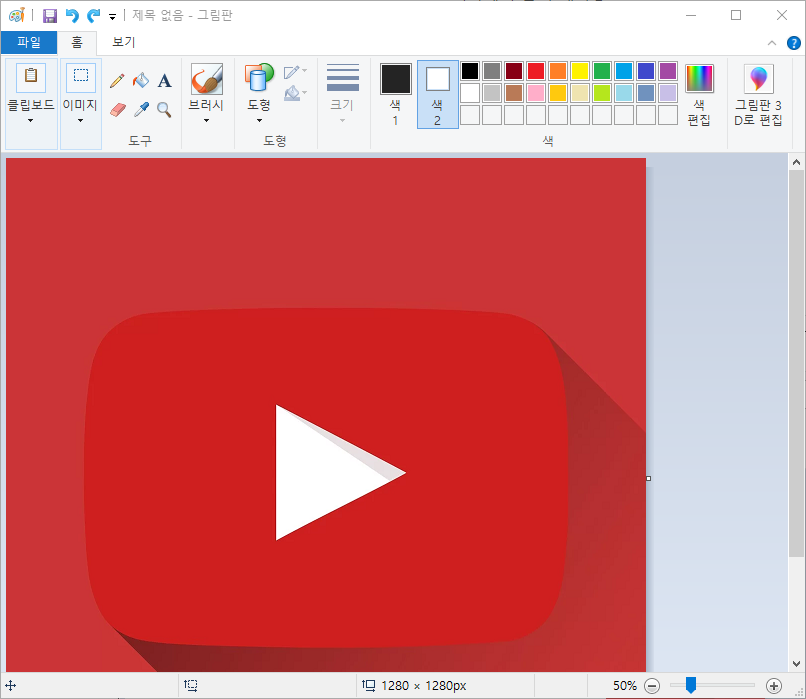806x699 pixels.
Task: Pick the light gray color swatch
Action: tap(492, 93)
